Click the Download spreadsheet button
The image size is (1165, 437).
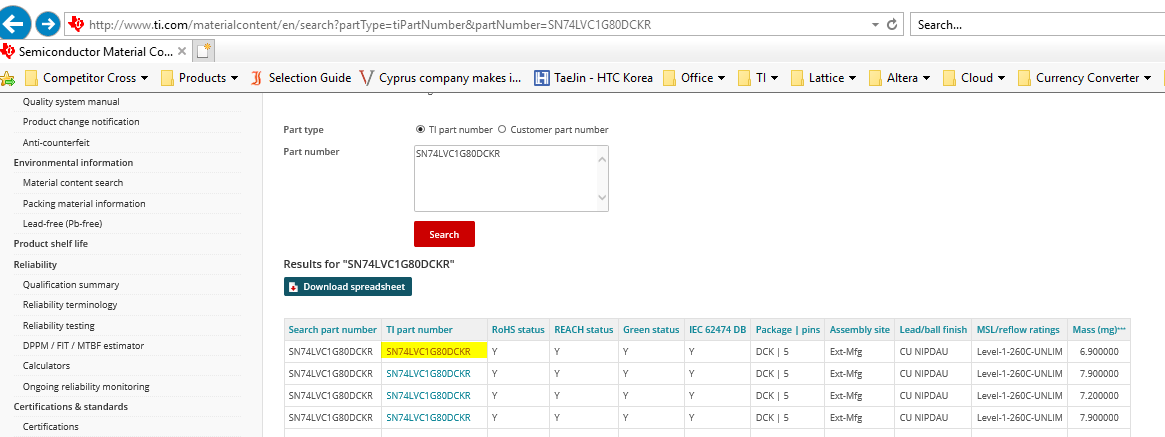click(348, 287)
